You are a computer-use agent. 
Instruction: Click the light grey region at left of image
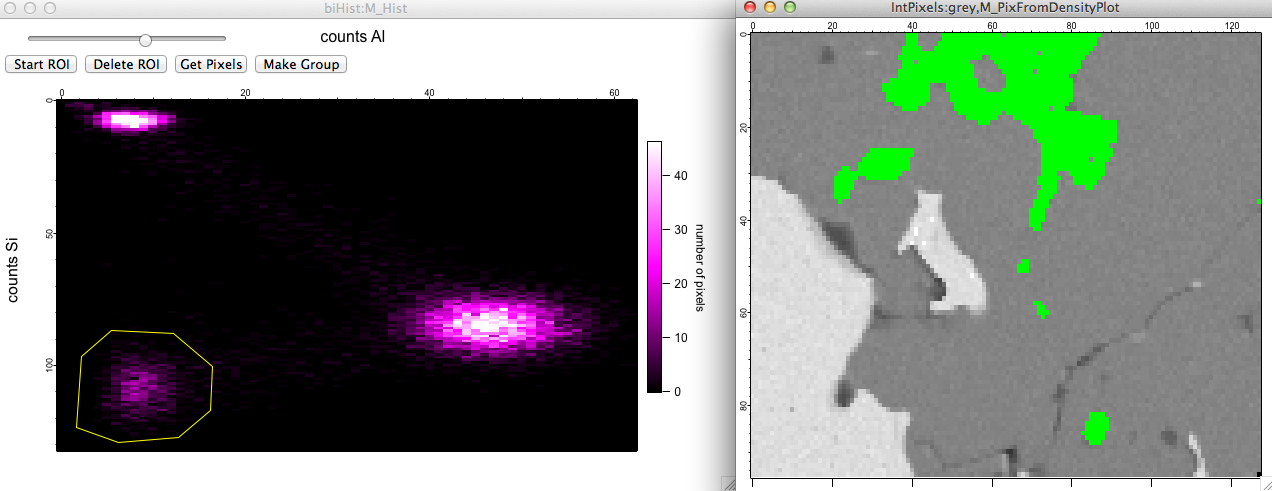click(800, 330)
